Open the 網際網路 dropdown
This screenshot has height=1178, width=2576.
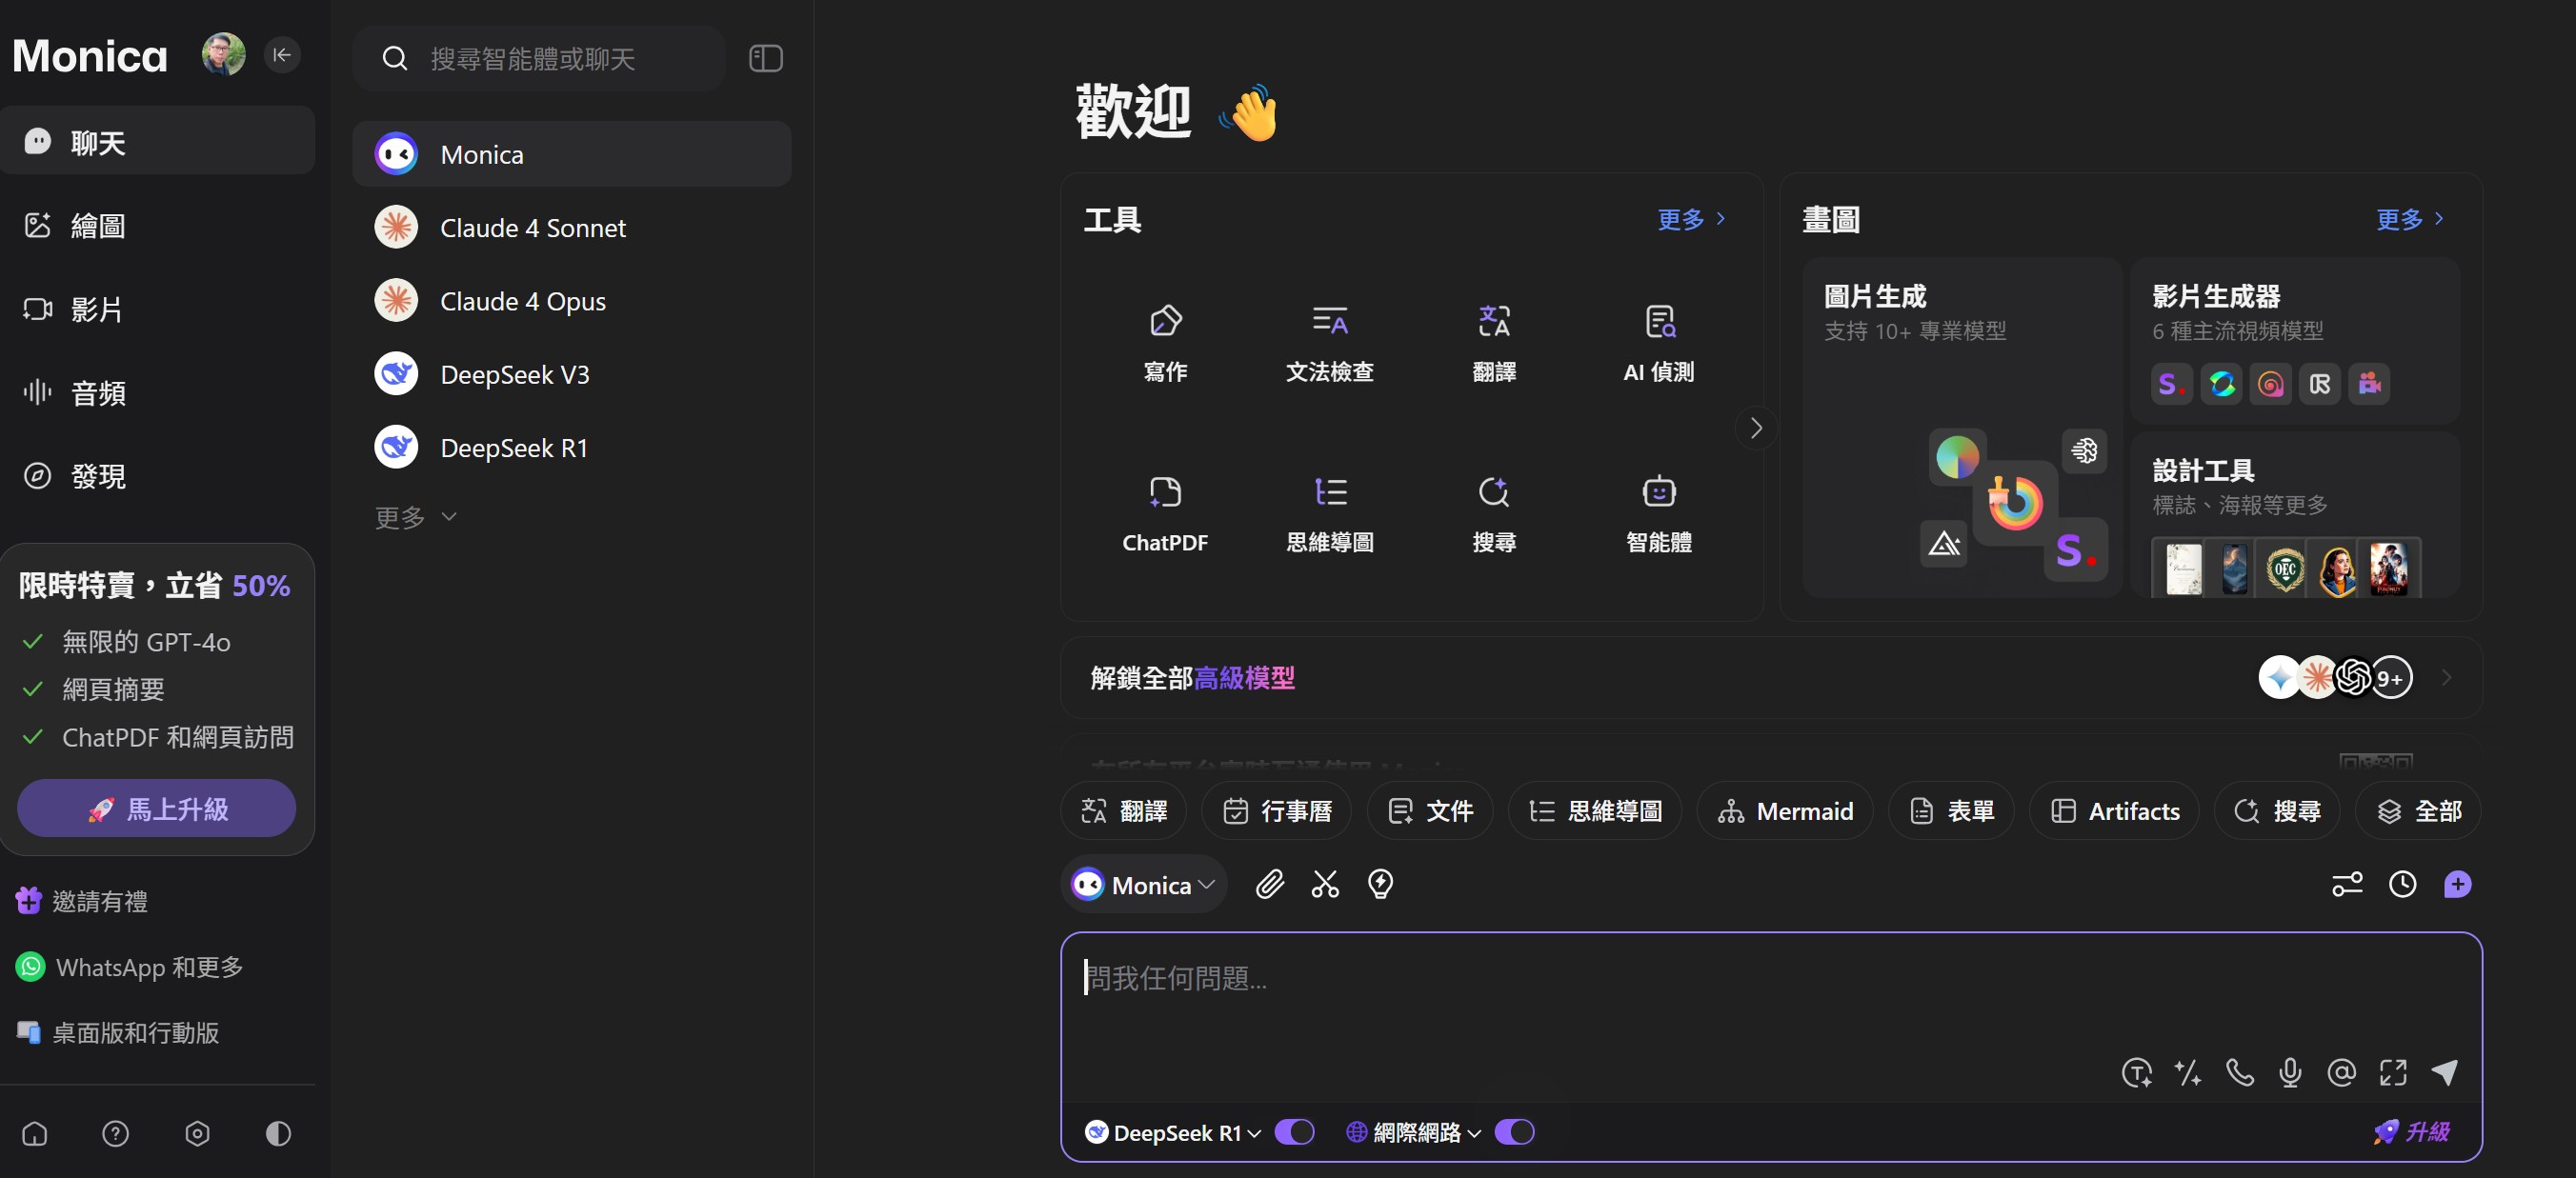click(1413, 1132)
